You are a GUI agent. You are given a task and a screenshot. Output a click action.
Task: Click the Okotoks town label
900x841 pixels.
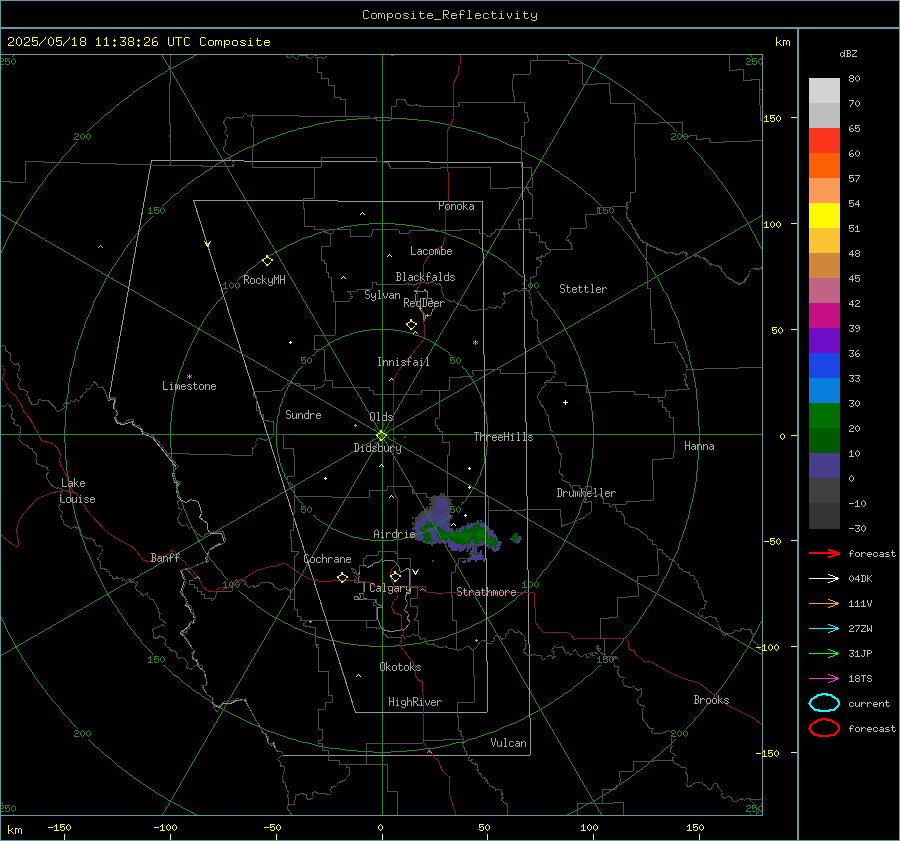(400, 667)
